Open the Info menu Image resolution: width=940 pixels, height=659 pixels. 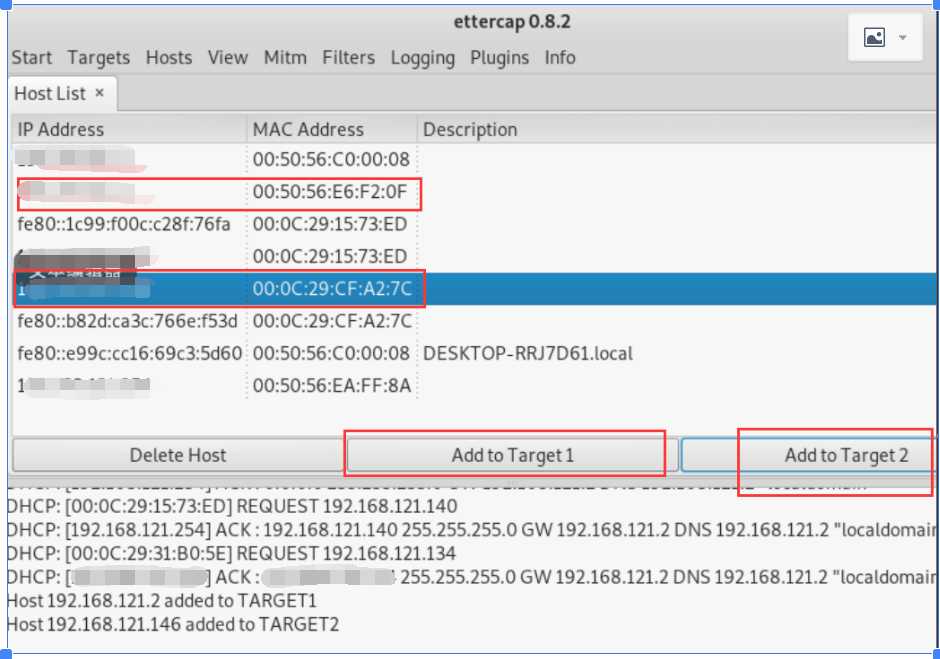point(560,58)
